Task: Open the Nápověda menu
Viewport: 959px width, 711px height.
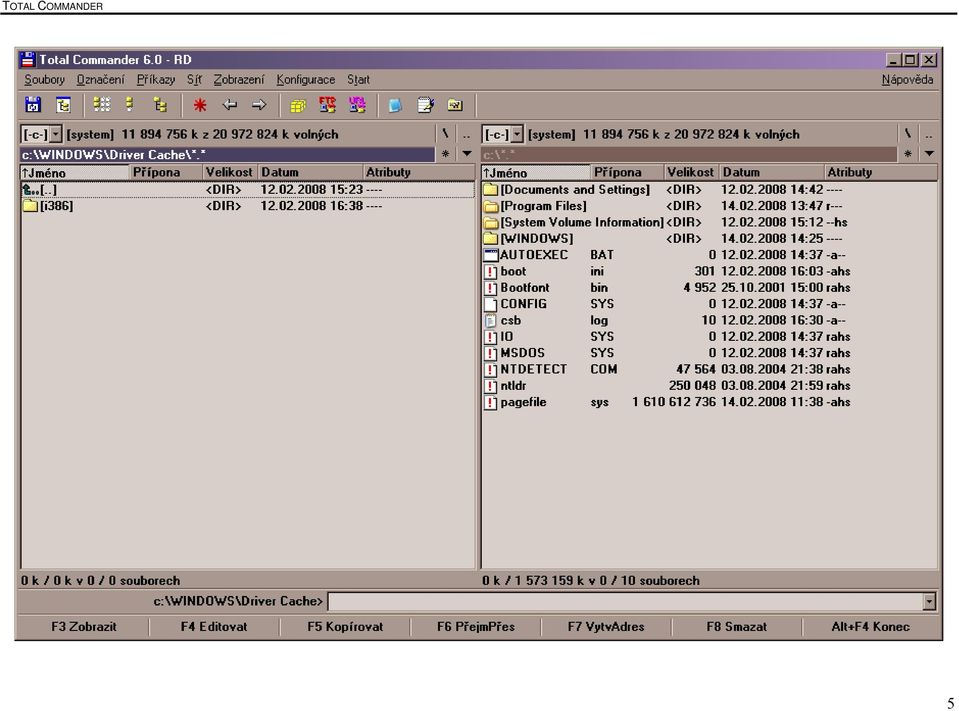Action: tap(907, 79)
